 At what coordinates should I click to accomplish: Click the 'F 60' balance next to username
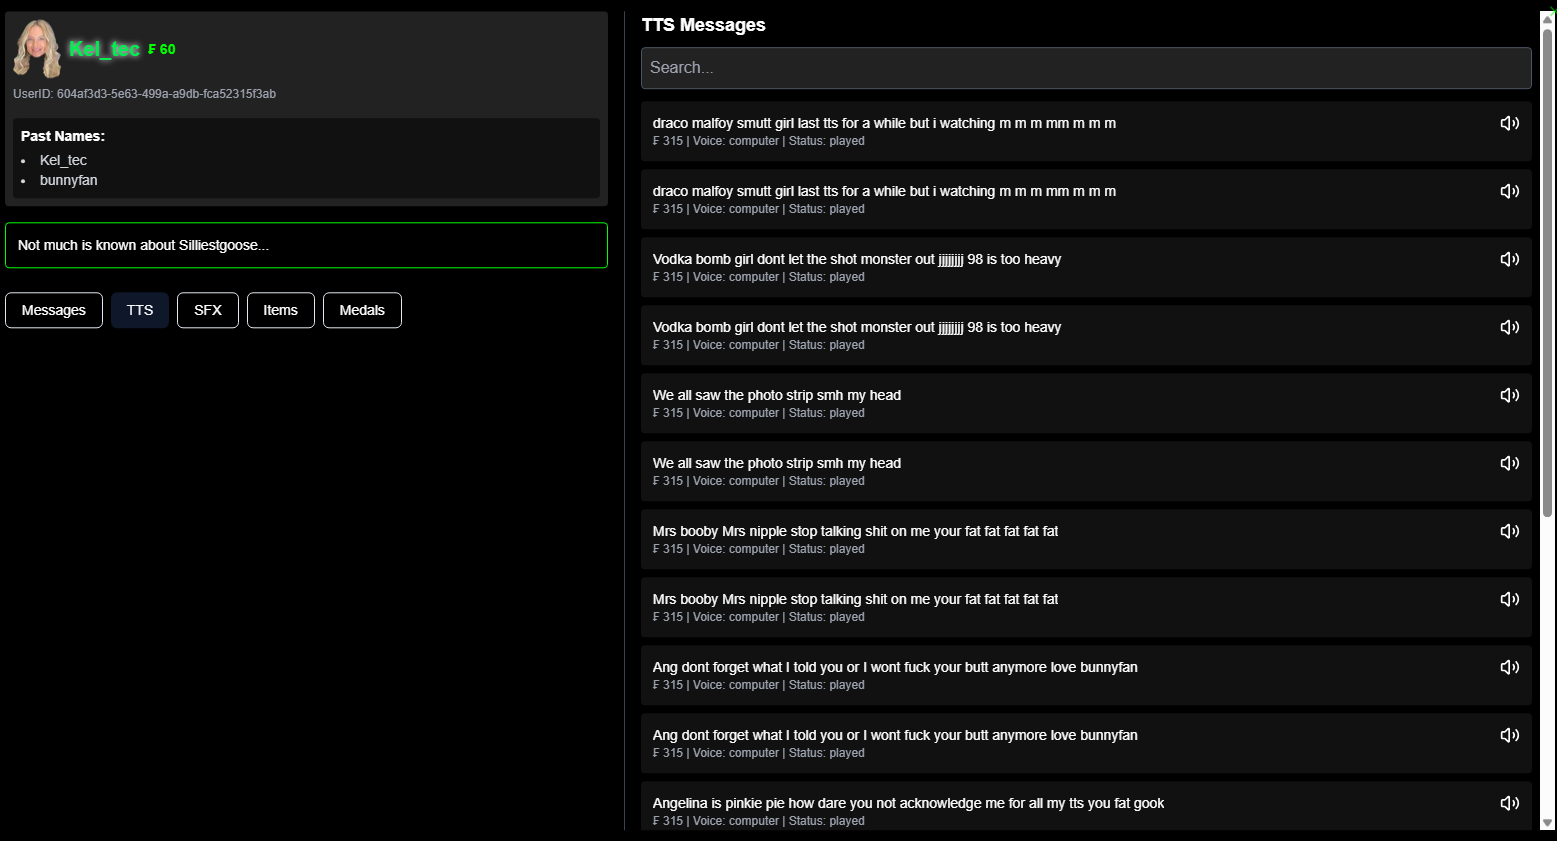(162, 49)
